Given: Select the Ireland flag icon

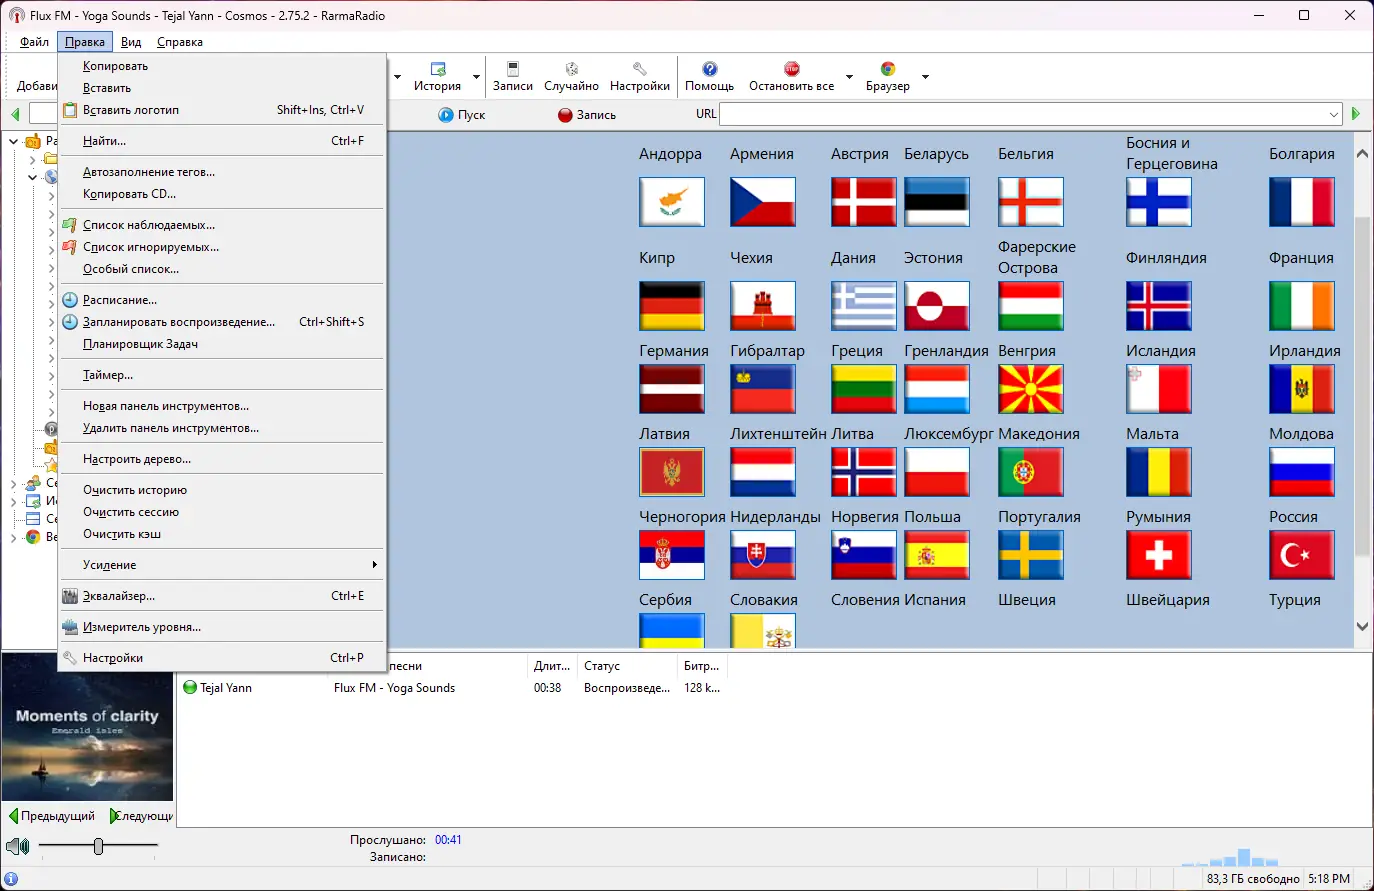Looking at the screenshot, I should (x=1302, y=306).
